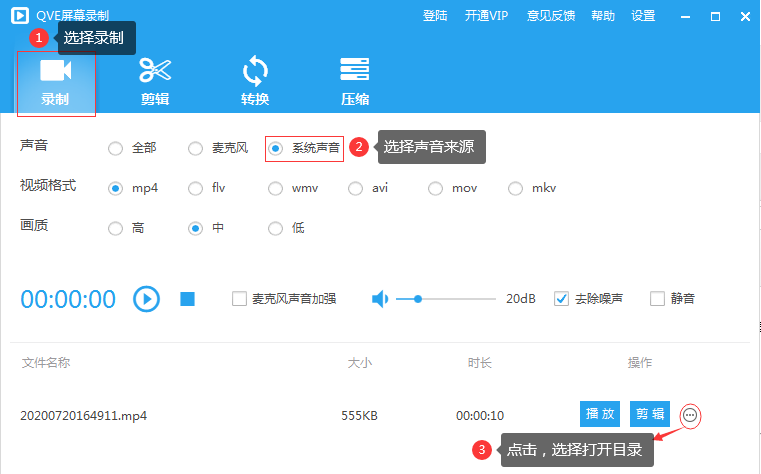This screenshot has width=761, height=474.
Task: Choose the mkv video format
Action: pyautogui.click(x=516, y=188)
